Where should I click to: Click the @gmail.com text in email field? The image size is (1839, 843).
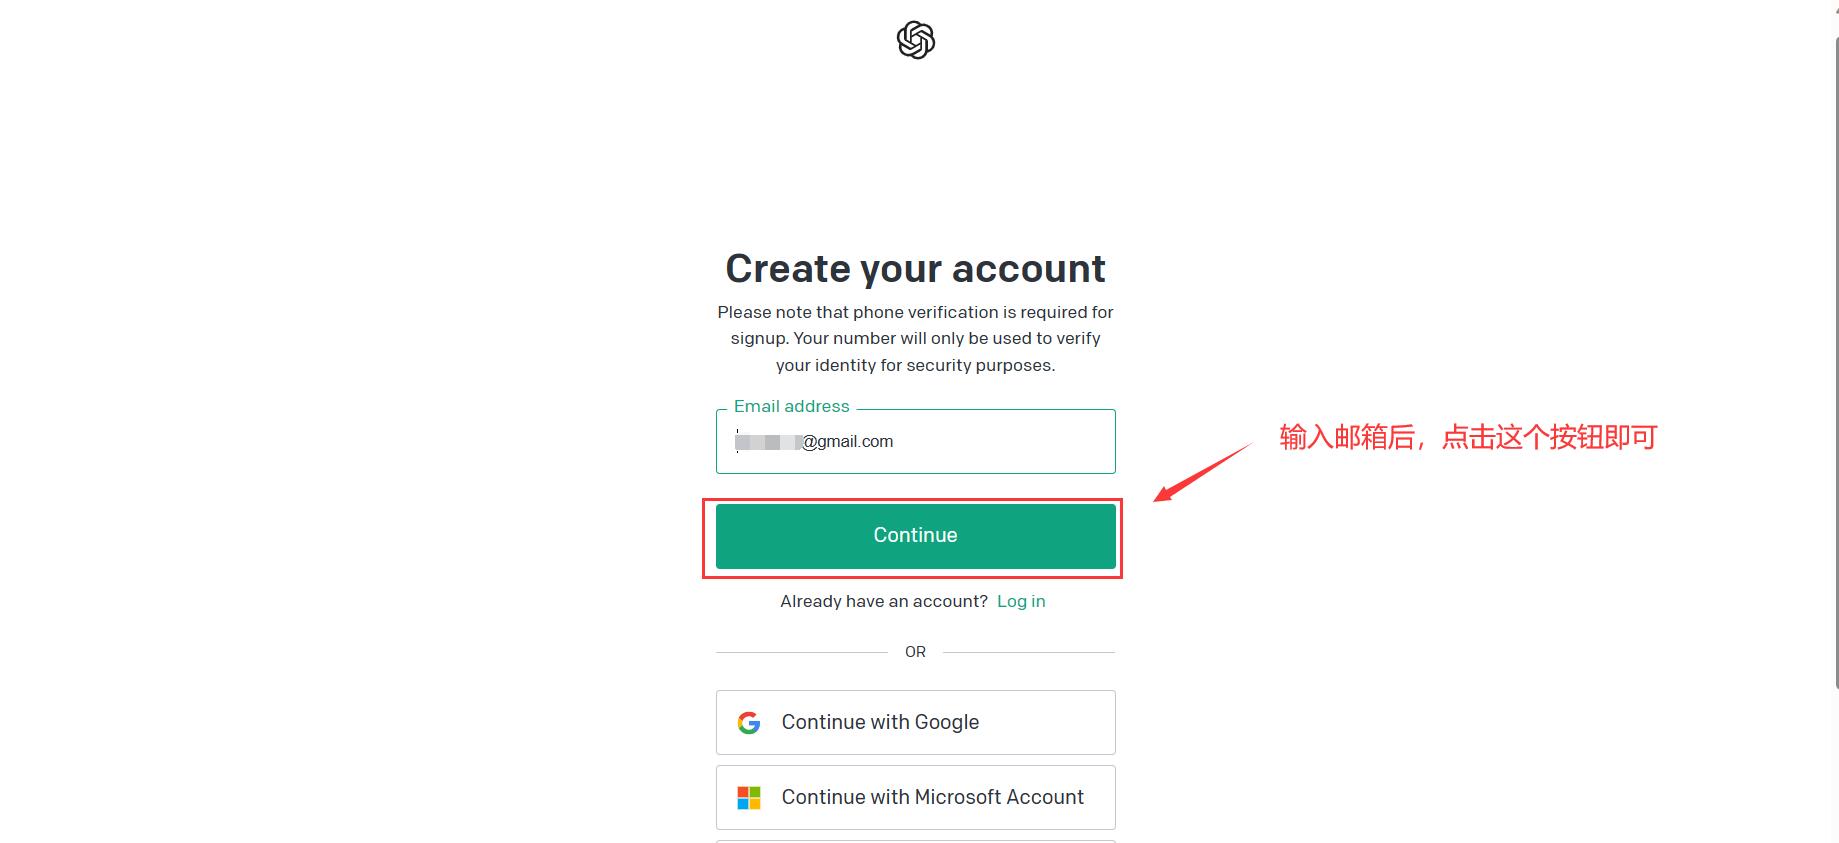pyautogui.click(x=848, y=442)
